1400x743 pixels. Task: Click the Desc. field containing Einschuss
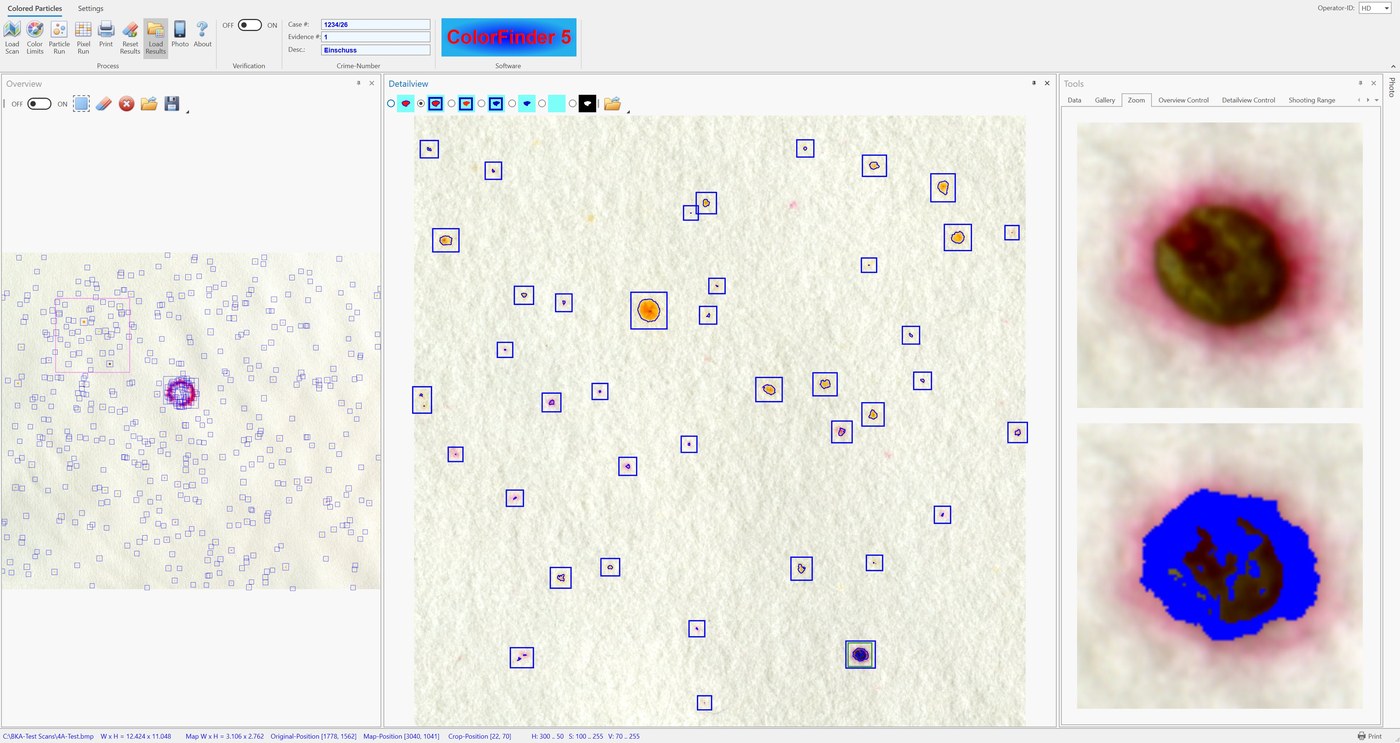(375, 50)
